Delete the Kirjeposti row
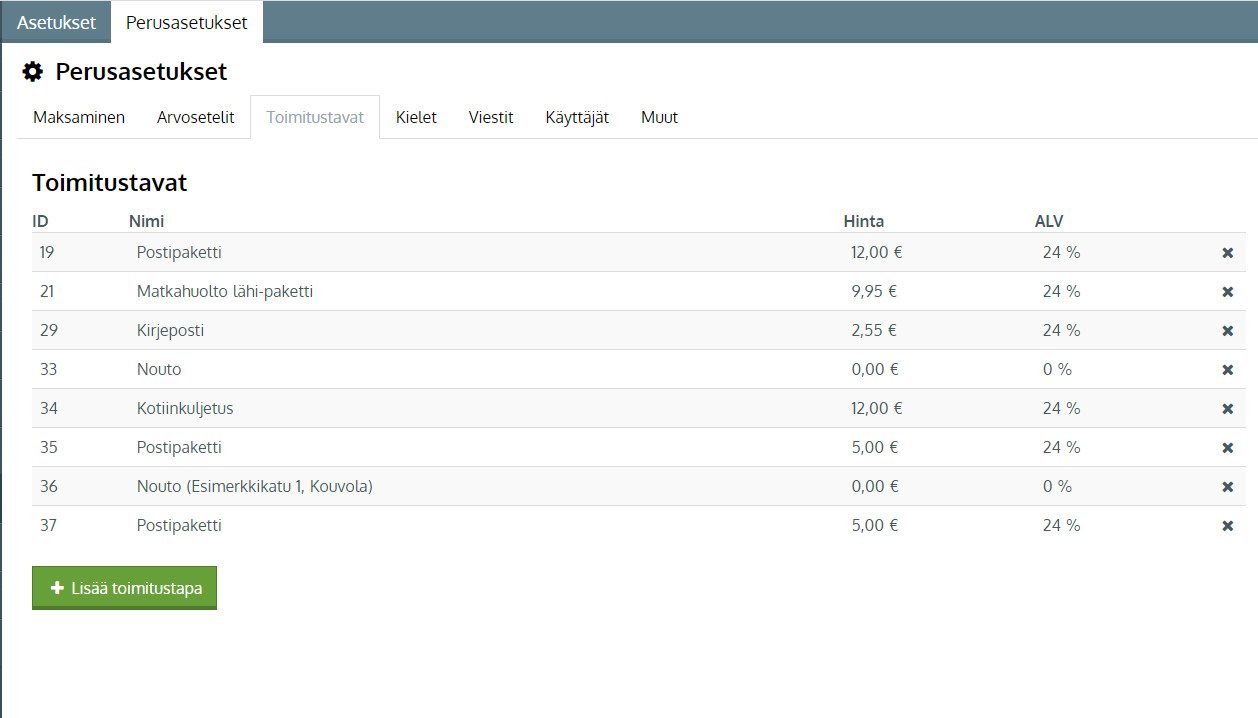The width and height of the screenshot is (1258, 718). pos(1228,331)
